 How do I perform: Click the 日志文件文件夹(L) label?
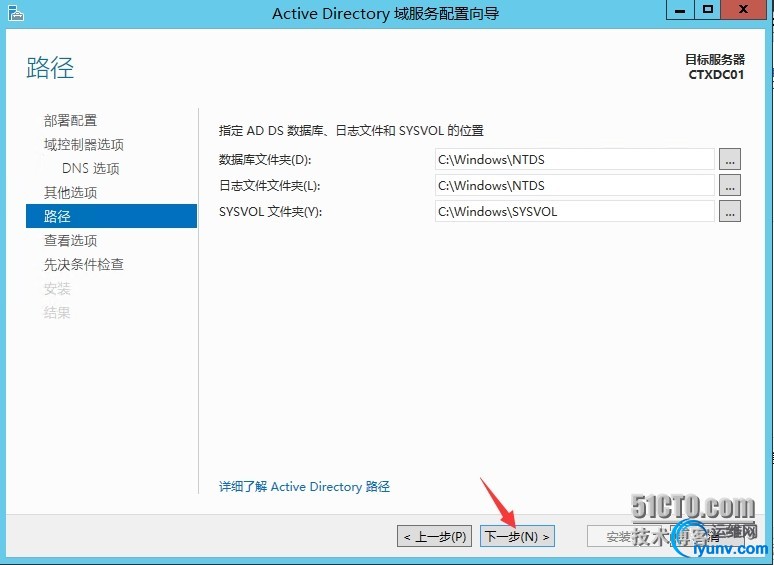tap(270, 186)
